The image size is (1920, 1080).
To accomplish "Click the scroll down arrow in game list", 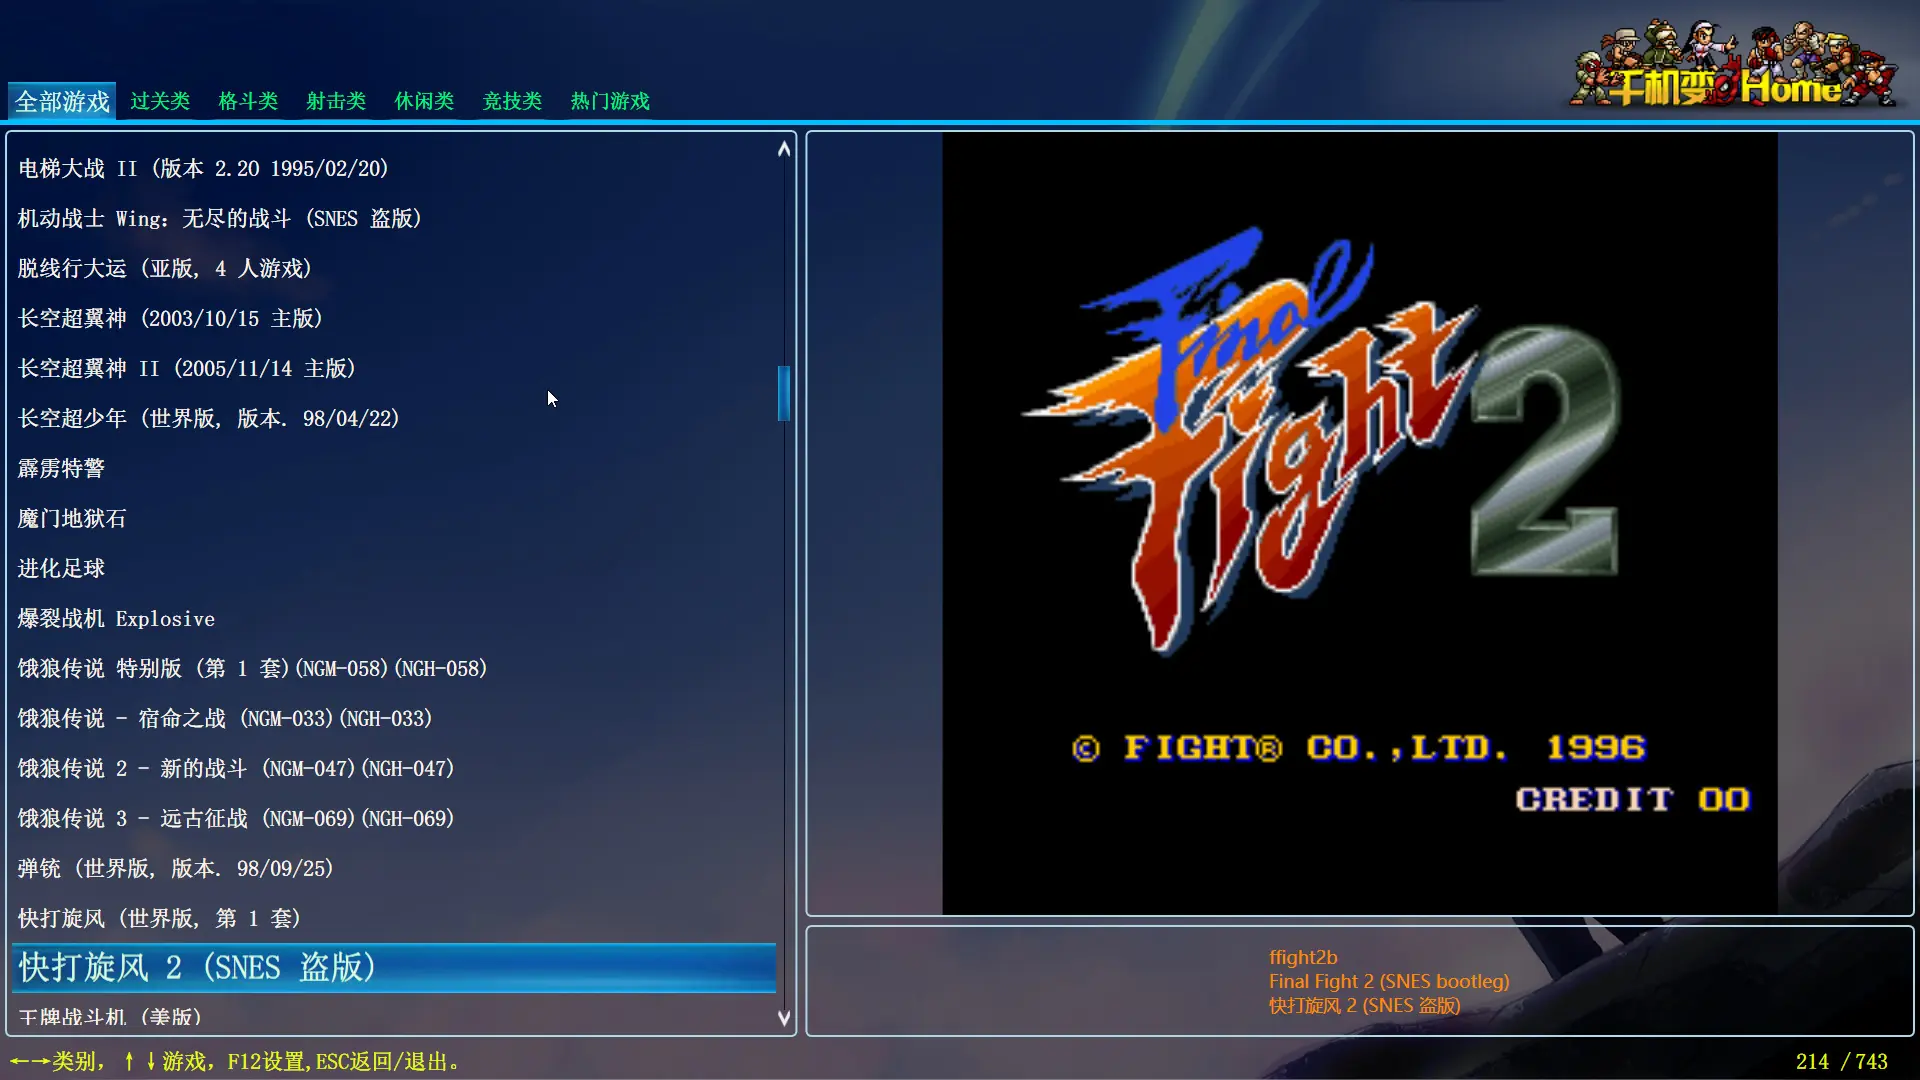I will (784, 1018).
